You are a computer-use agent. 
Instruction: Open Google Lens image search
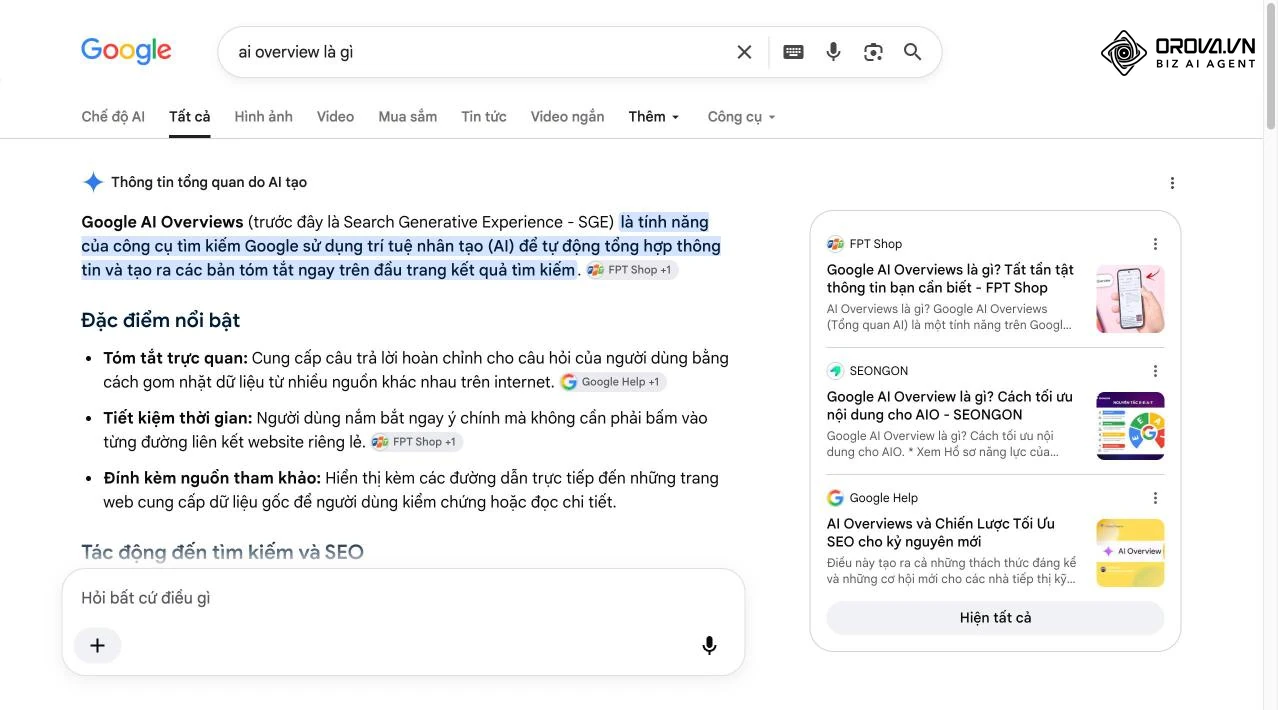873,52
